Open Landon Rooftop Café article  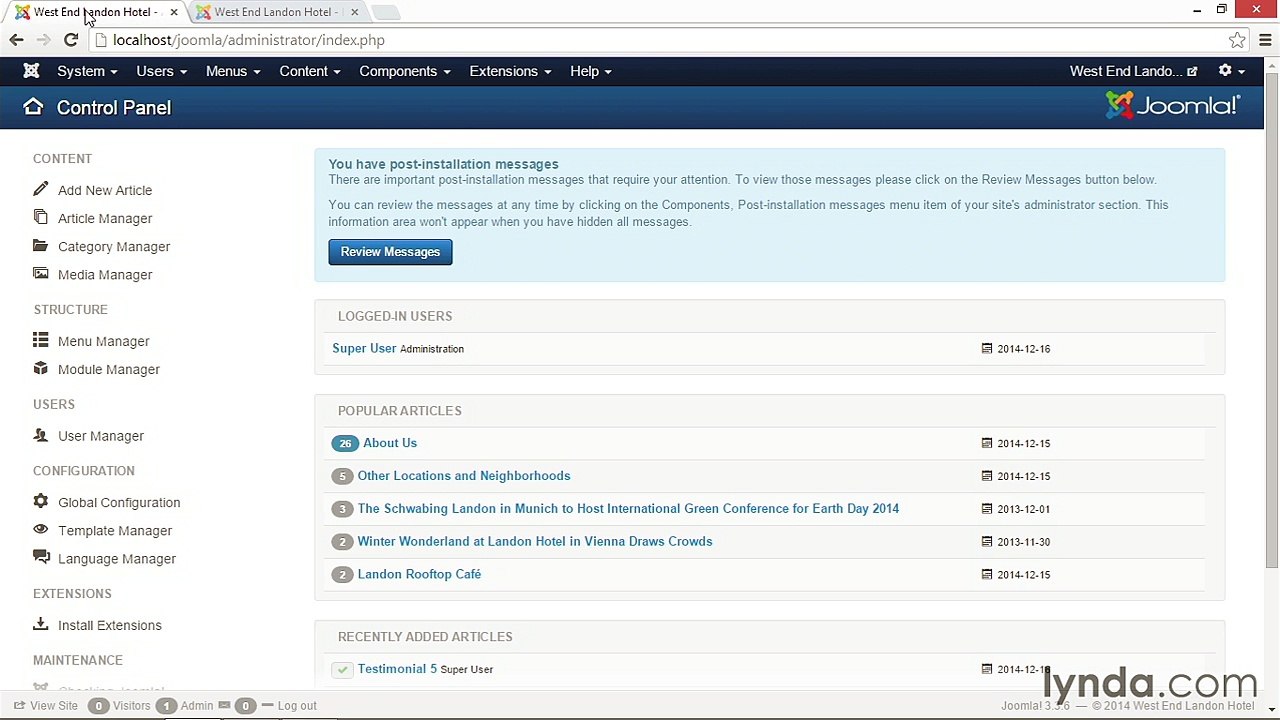click(419, 574)
